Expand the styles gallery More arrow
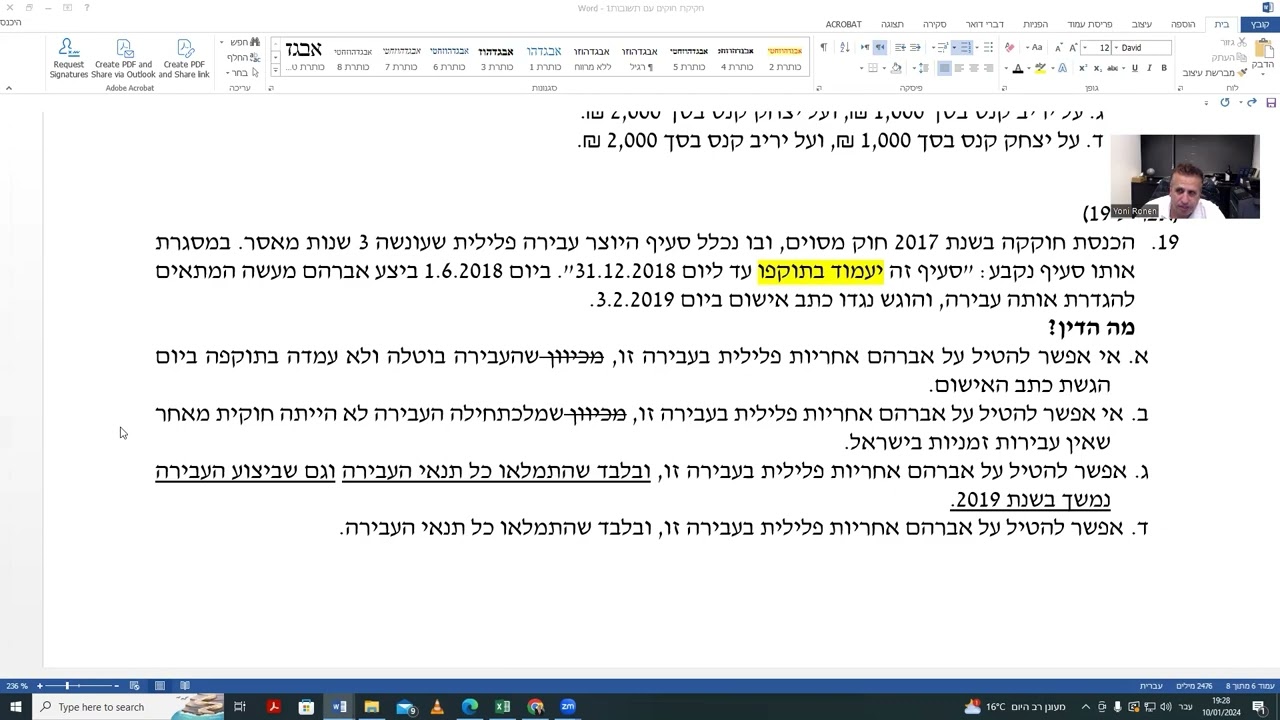 pyautogui.click(x=275, y=69)
